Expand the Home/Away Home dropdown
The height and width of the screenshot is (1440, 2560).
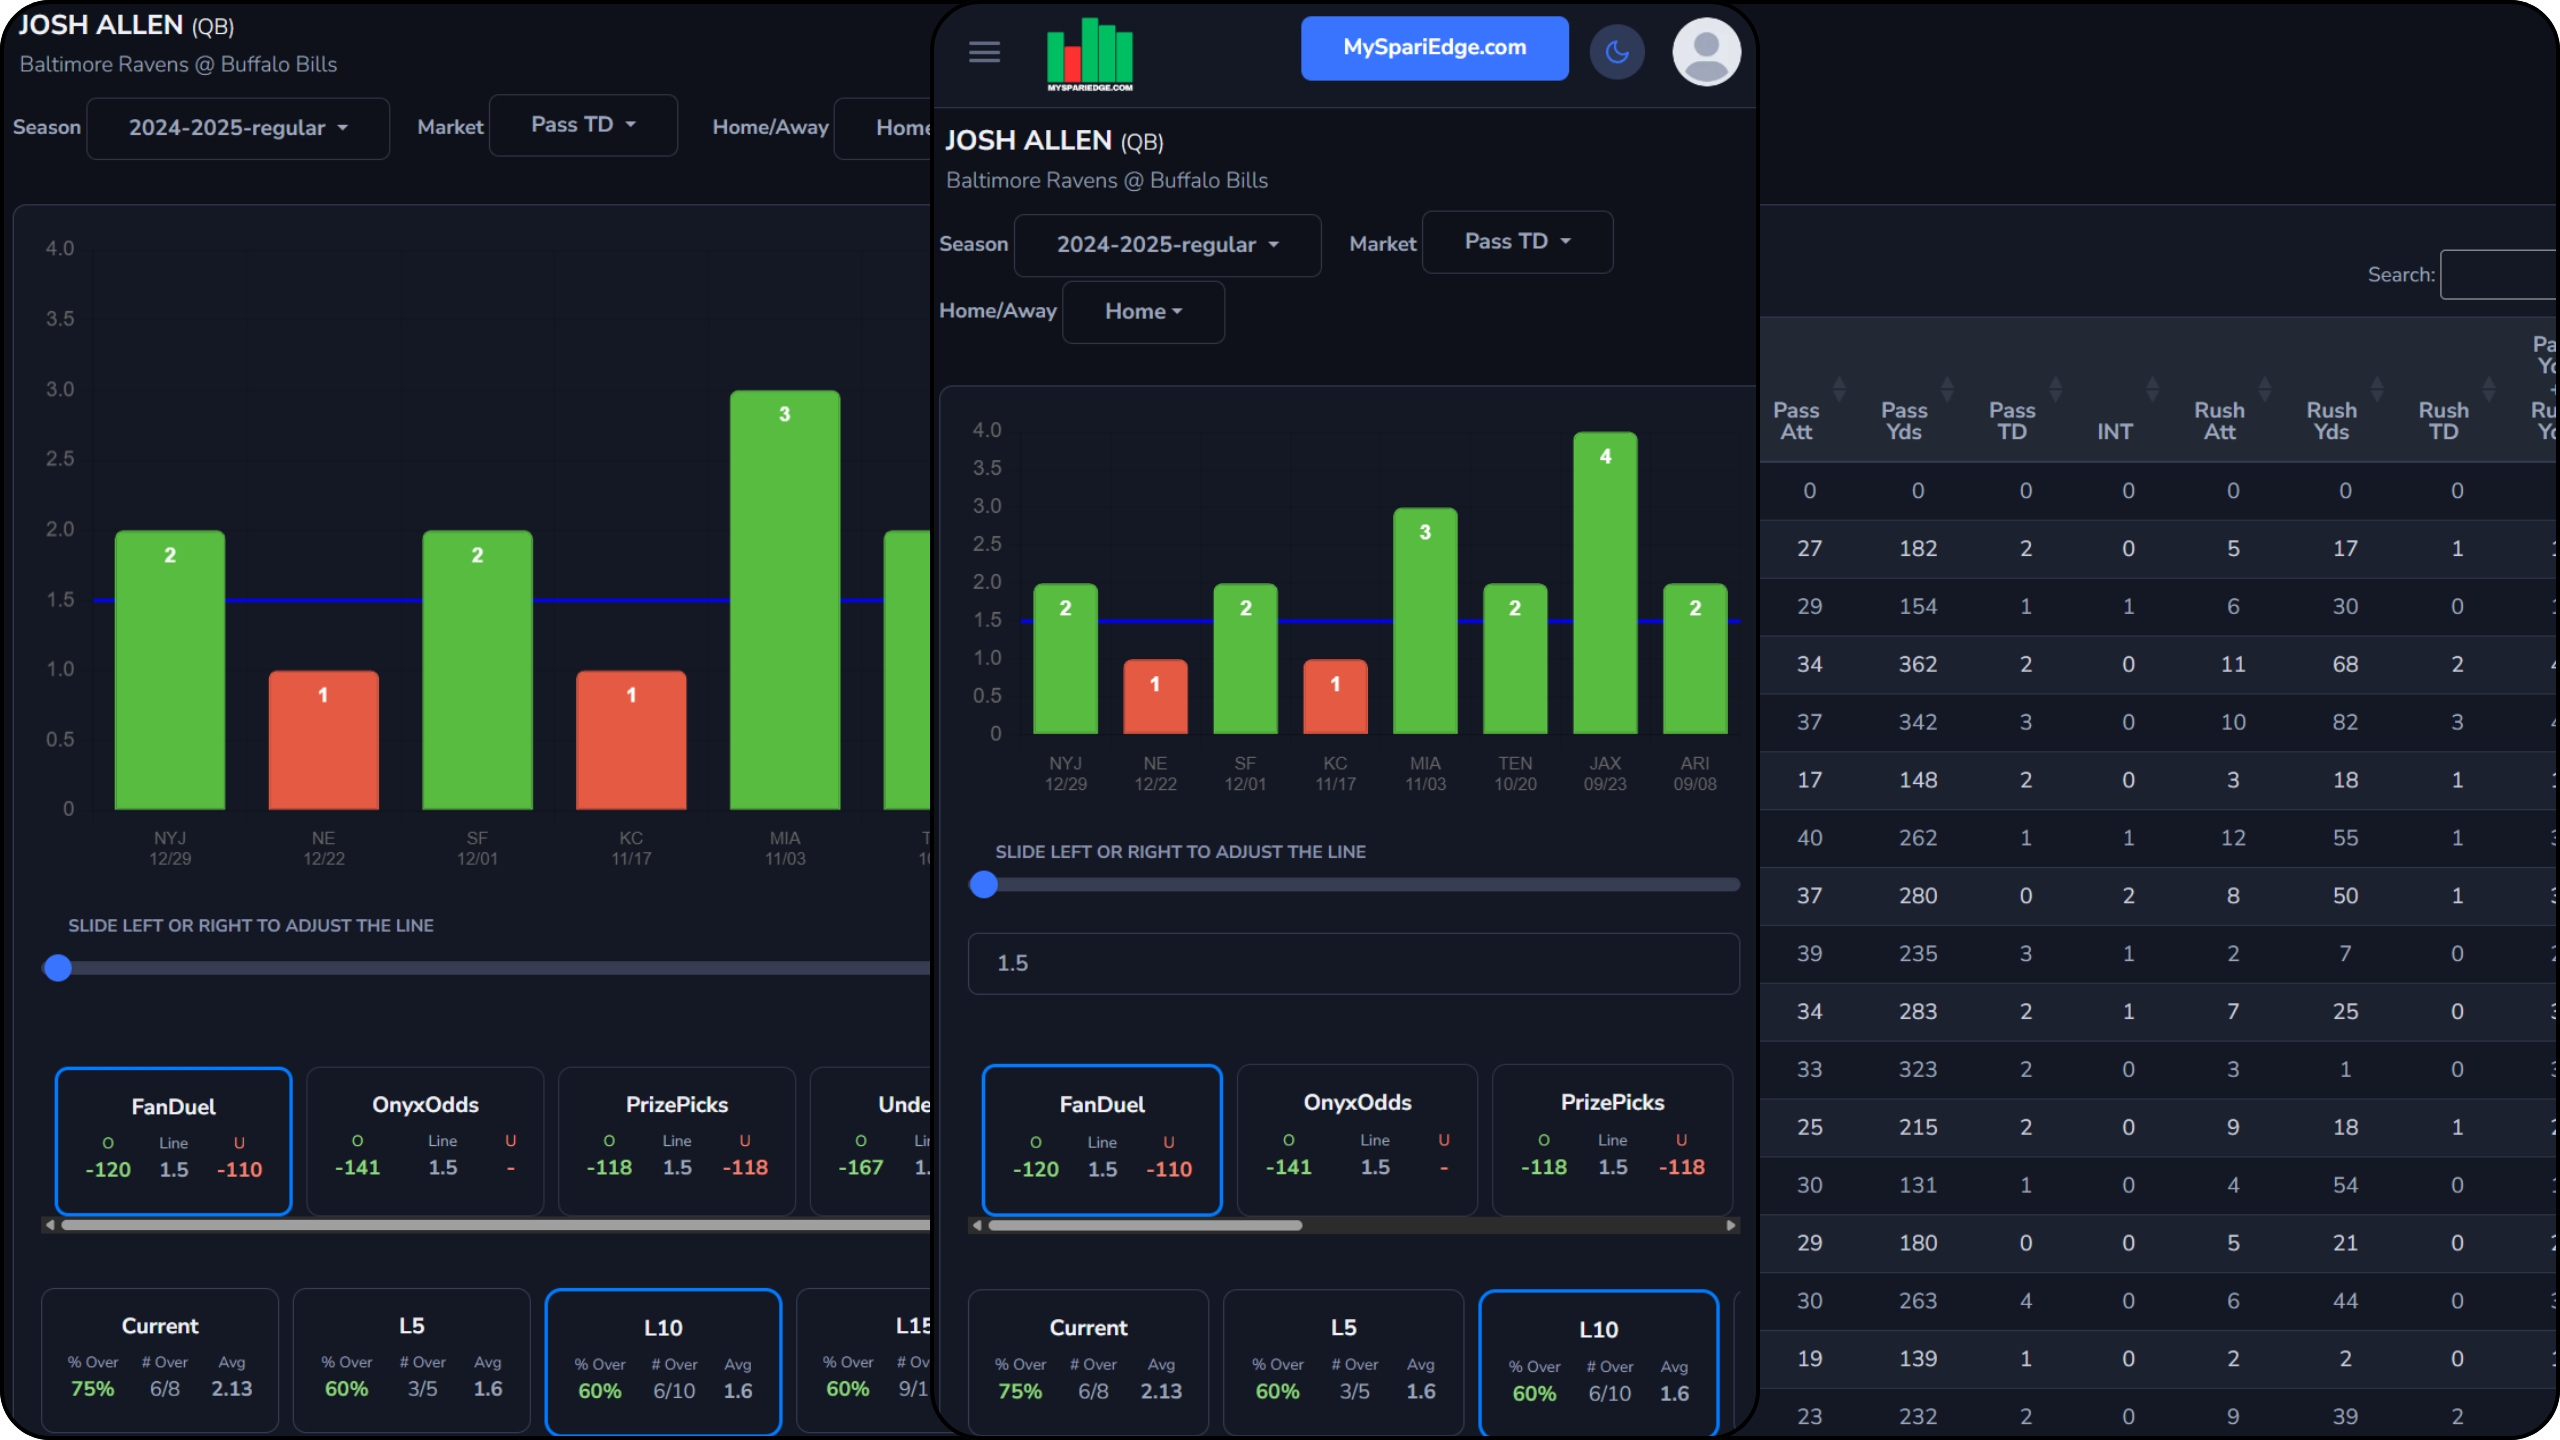[1143, 312]
